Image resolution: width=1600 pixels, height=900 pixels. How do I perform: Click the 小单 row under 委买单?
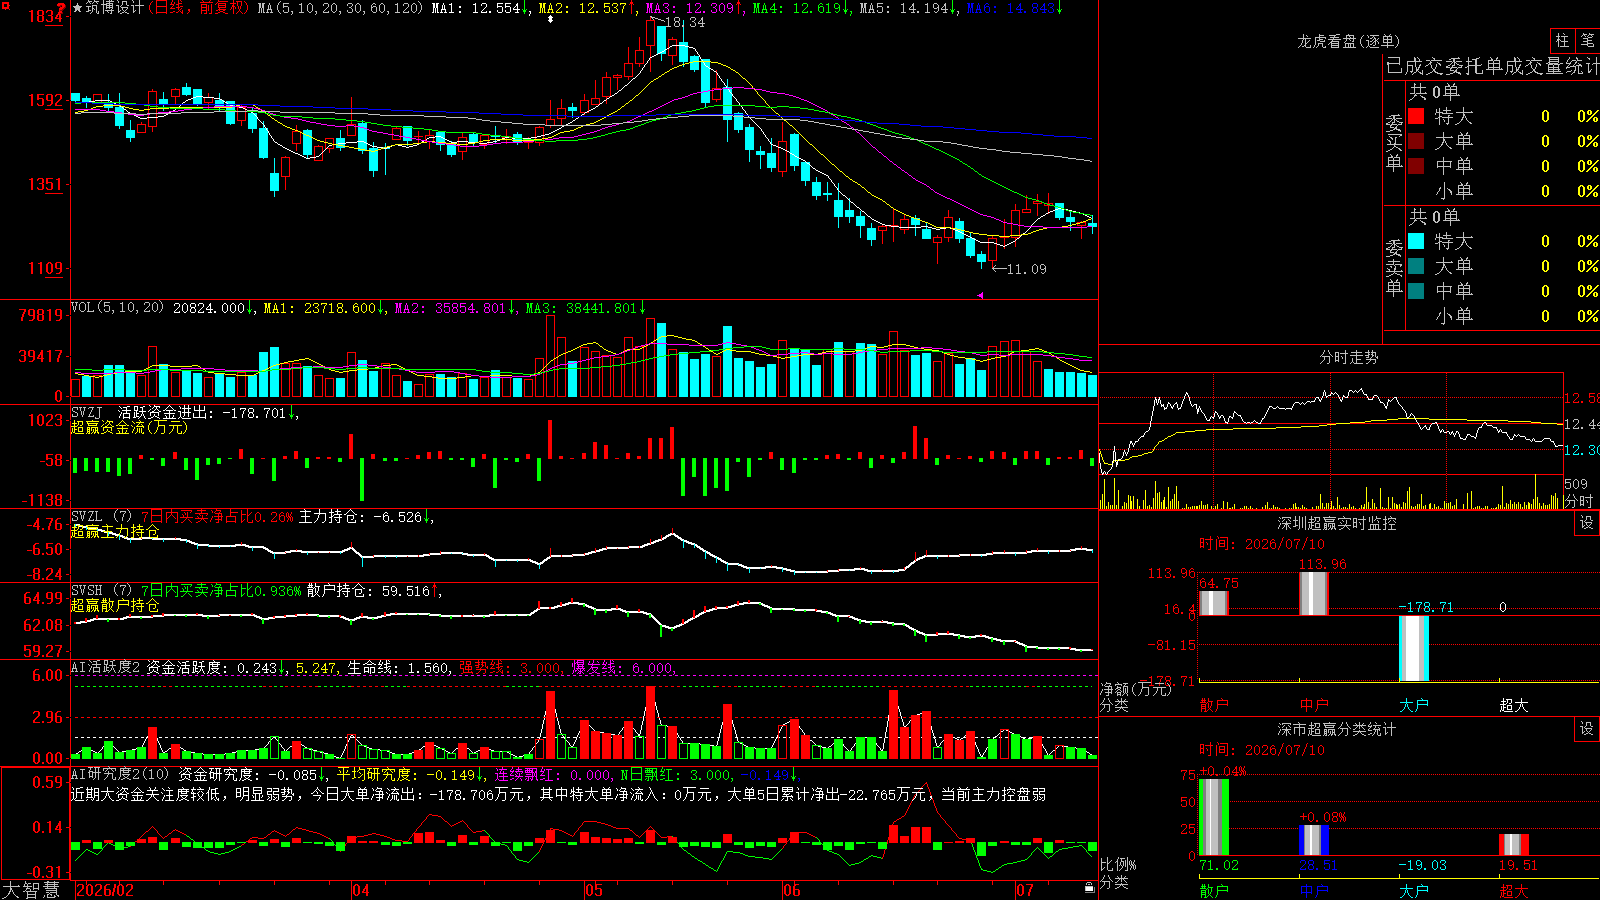pos(1503,191)
